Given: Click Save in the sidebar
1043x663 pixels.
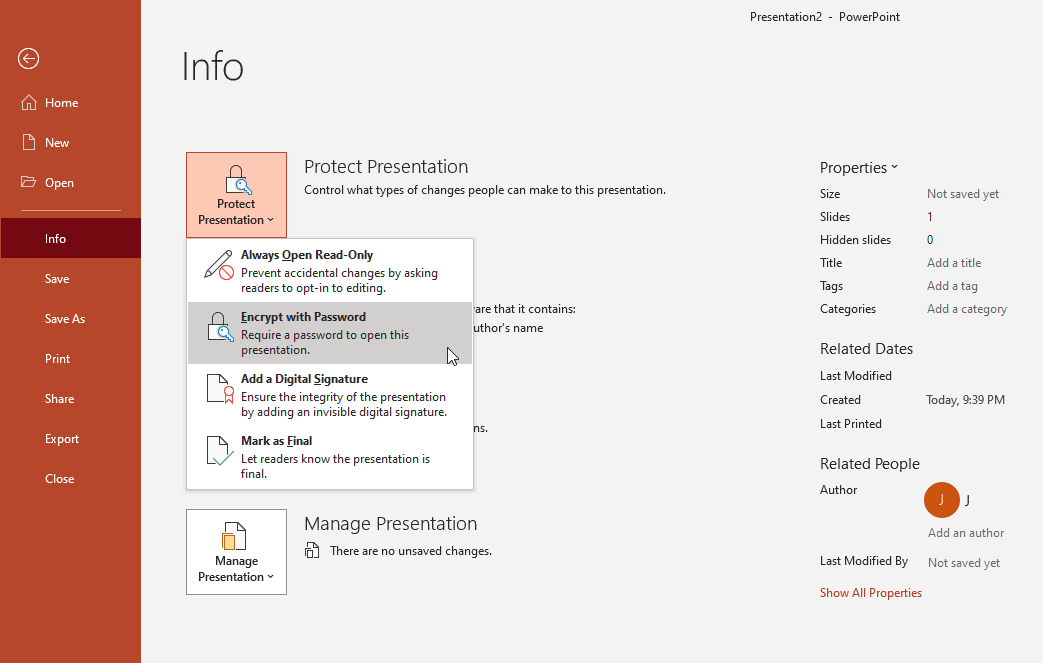Looking at the screenshot, I should 71,279.
